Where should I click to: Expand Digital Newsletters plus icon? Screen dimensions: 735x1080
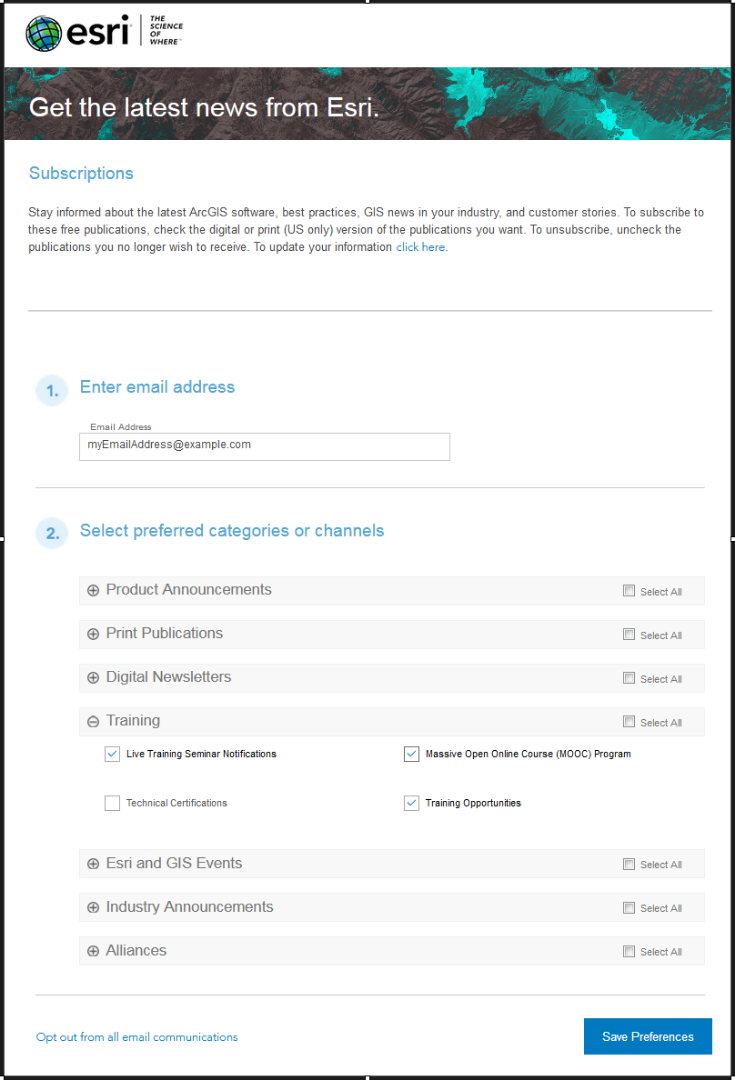93,678
